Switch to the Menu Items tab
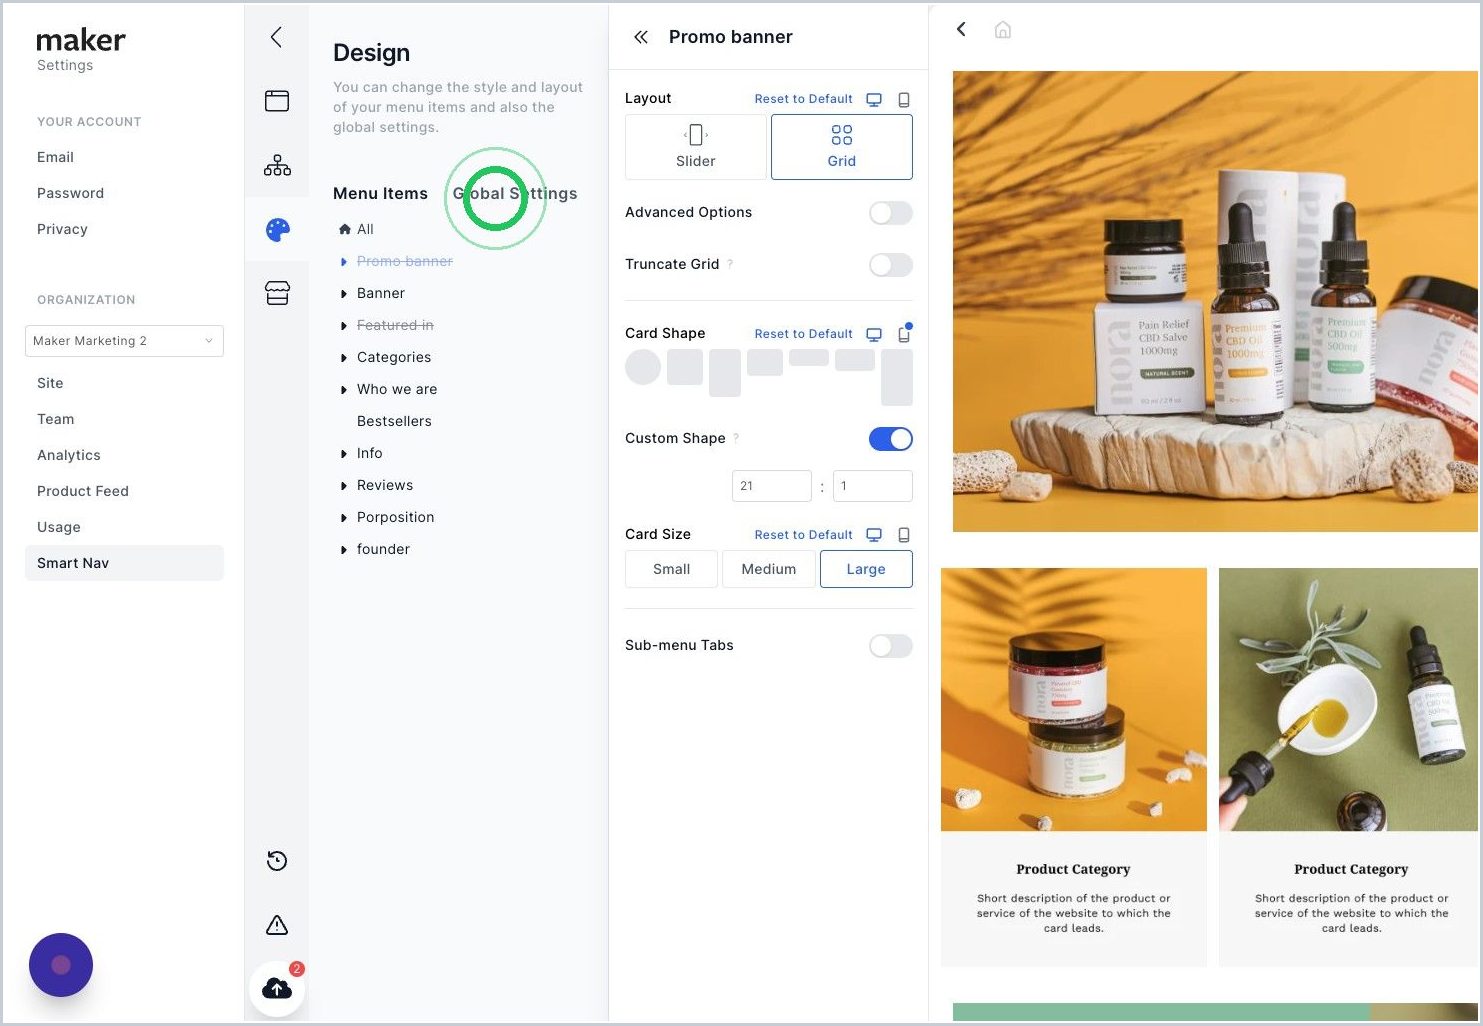The height and width of the screenshot is (1026, 1483). coord(380,194)
